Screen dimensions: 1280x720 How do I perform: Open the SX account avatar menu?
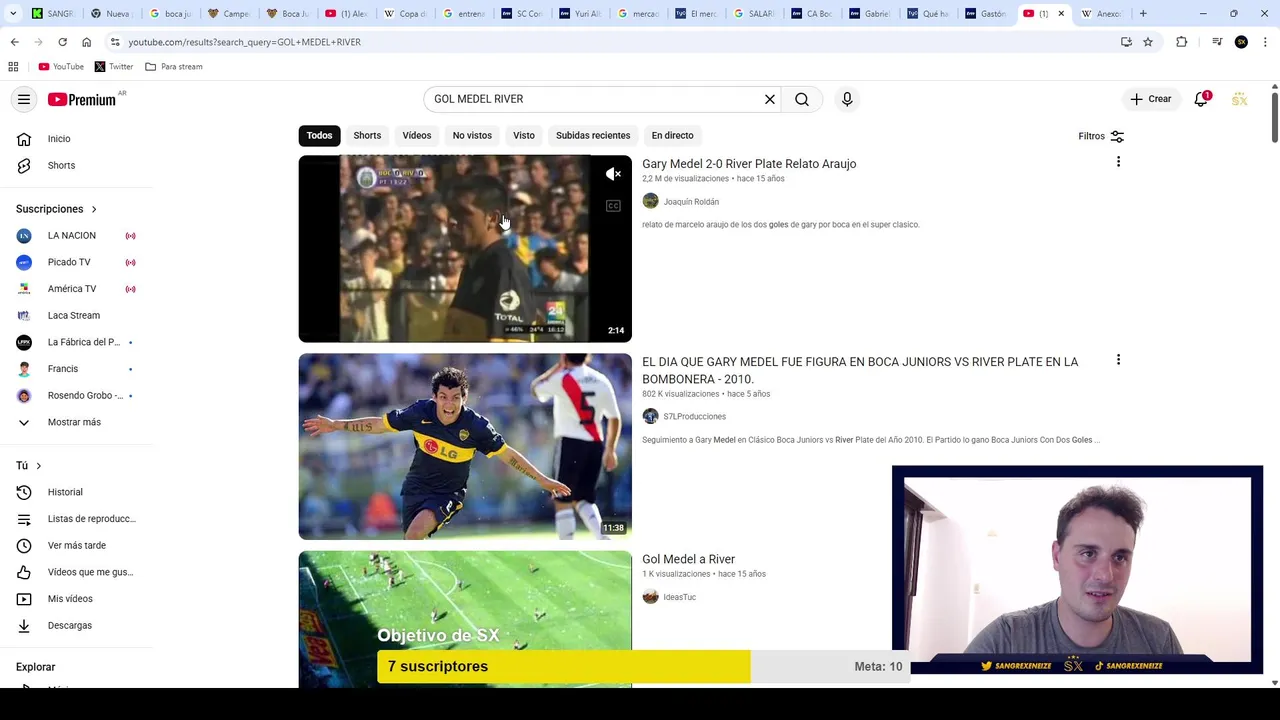1240,99
